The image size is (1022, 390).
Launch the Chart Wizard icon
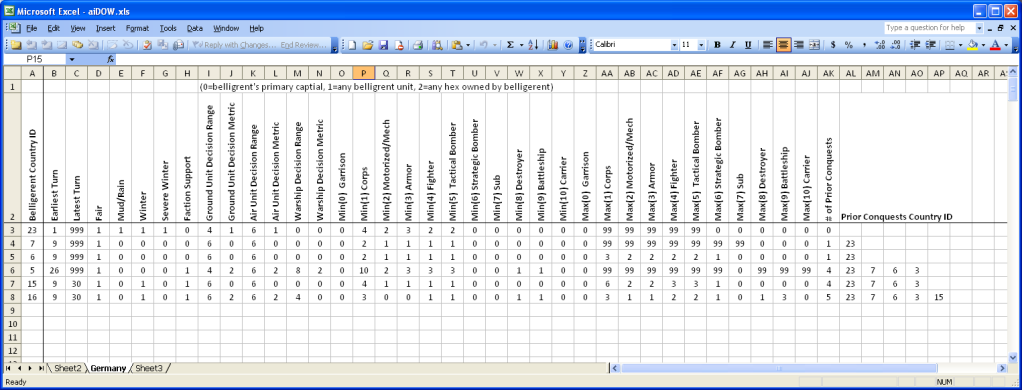click(x=552, y=45)
